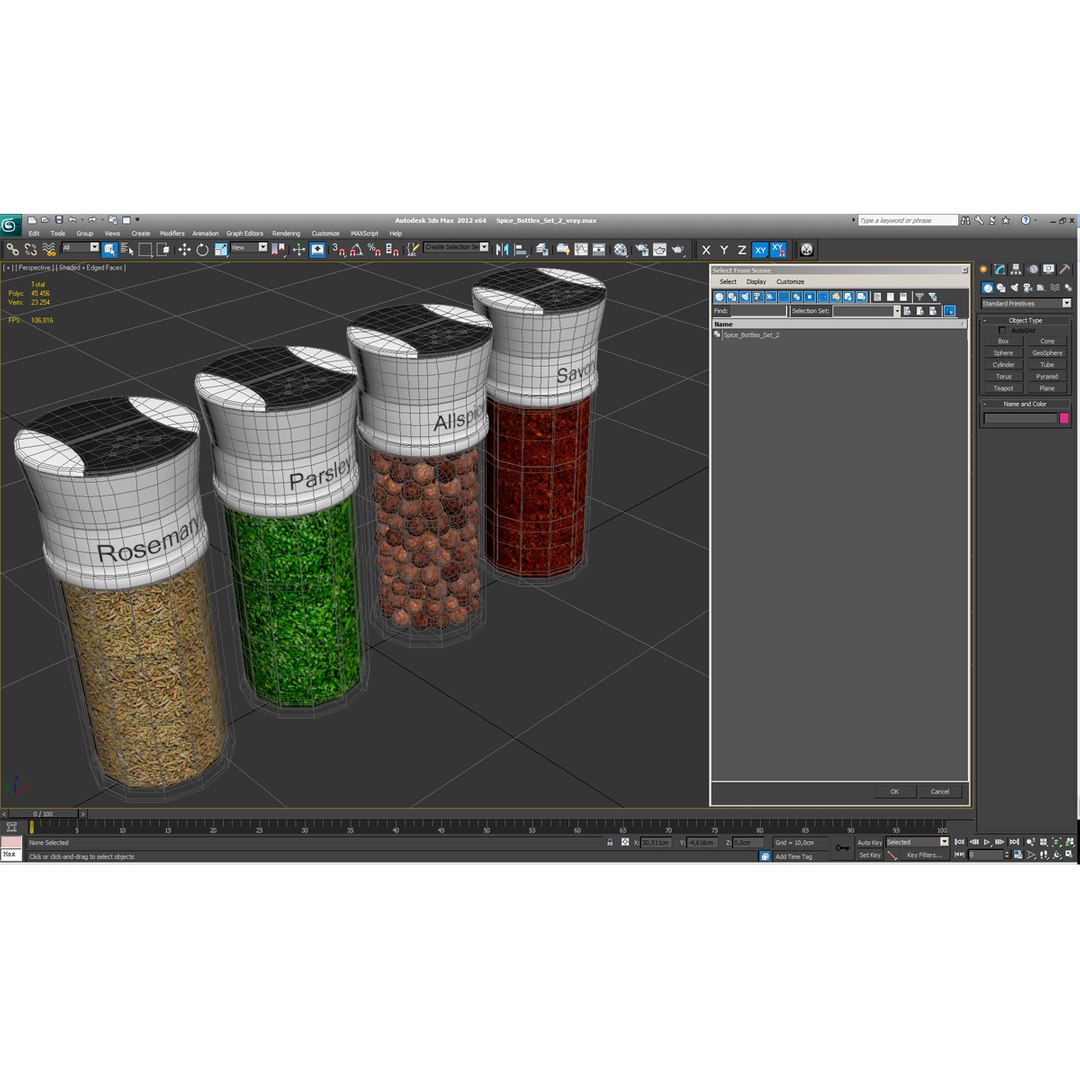
Task: Open the Standard Primitives dropdown
Action: [x=1026, y=303]
